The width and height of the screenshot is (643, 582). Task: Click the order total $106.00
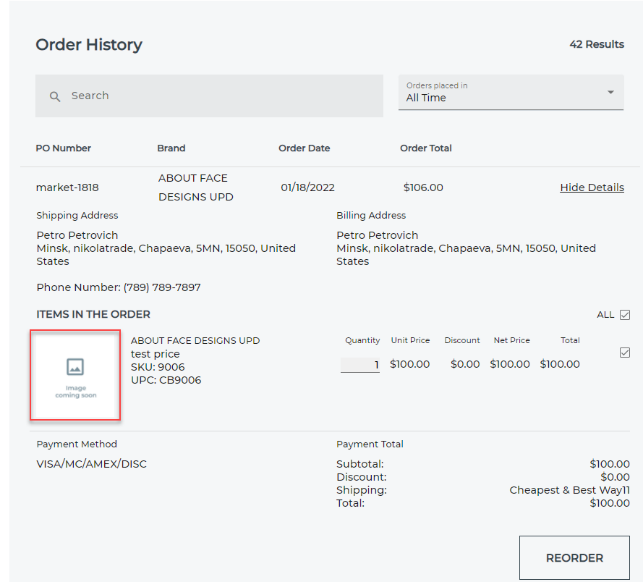[x=423, y=187]
